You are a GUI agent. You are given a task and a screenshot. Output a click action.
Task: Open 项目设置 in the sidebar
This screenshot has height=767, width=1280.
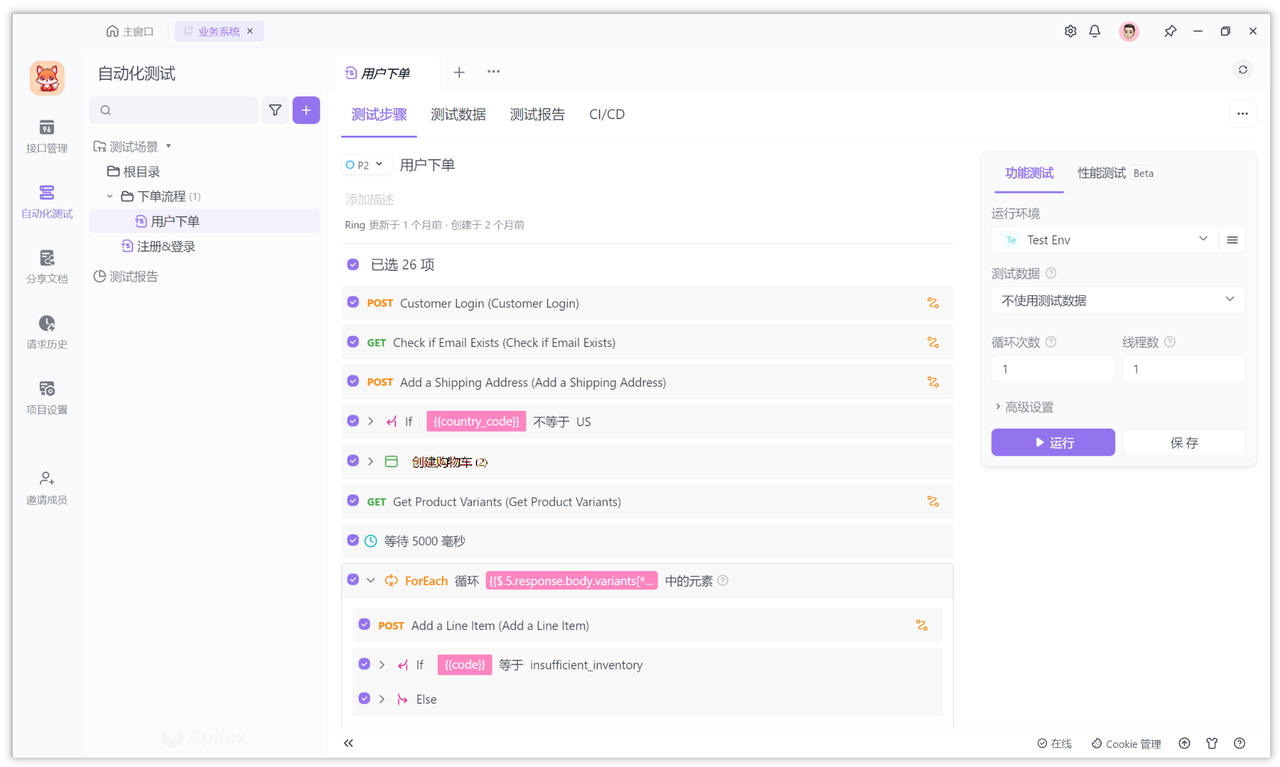(x=46, y=396)
